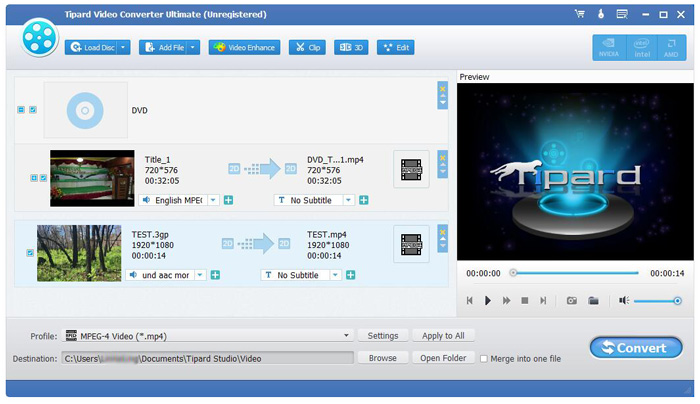The height and width of the screenshot is (404, 700).
Task: Start conversion with Convert button
Action: point(636,348)
